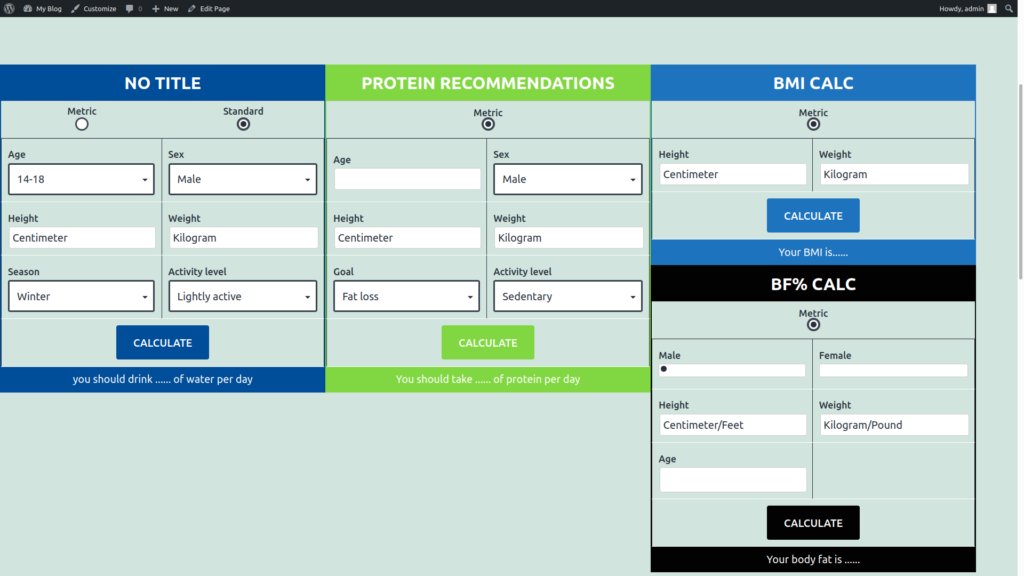Click Weight Kilogram field in BMI Calc
Screen dimensions: 1024x576
click(x=893, y=174)
